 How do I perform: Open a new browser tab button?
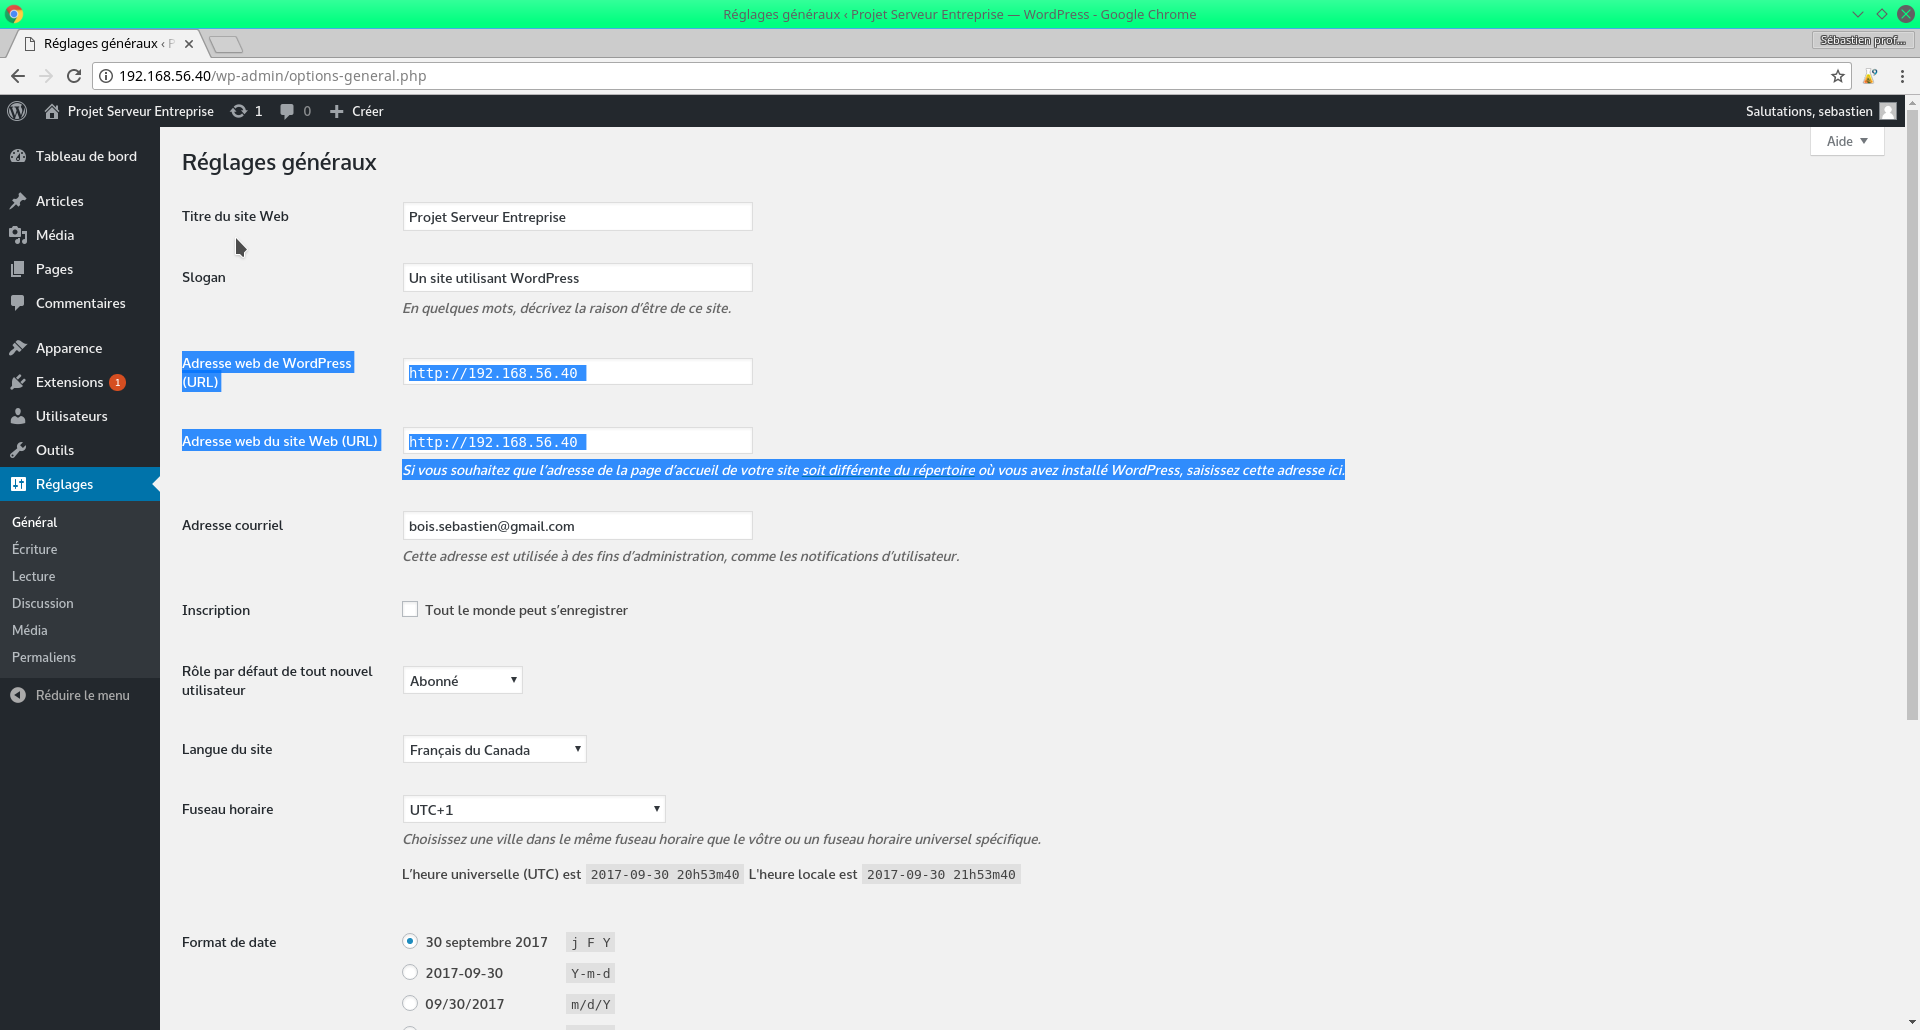point(227,44)
